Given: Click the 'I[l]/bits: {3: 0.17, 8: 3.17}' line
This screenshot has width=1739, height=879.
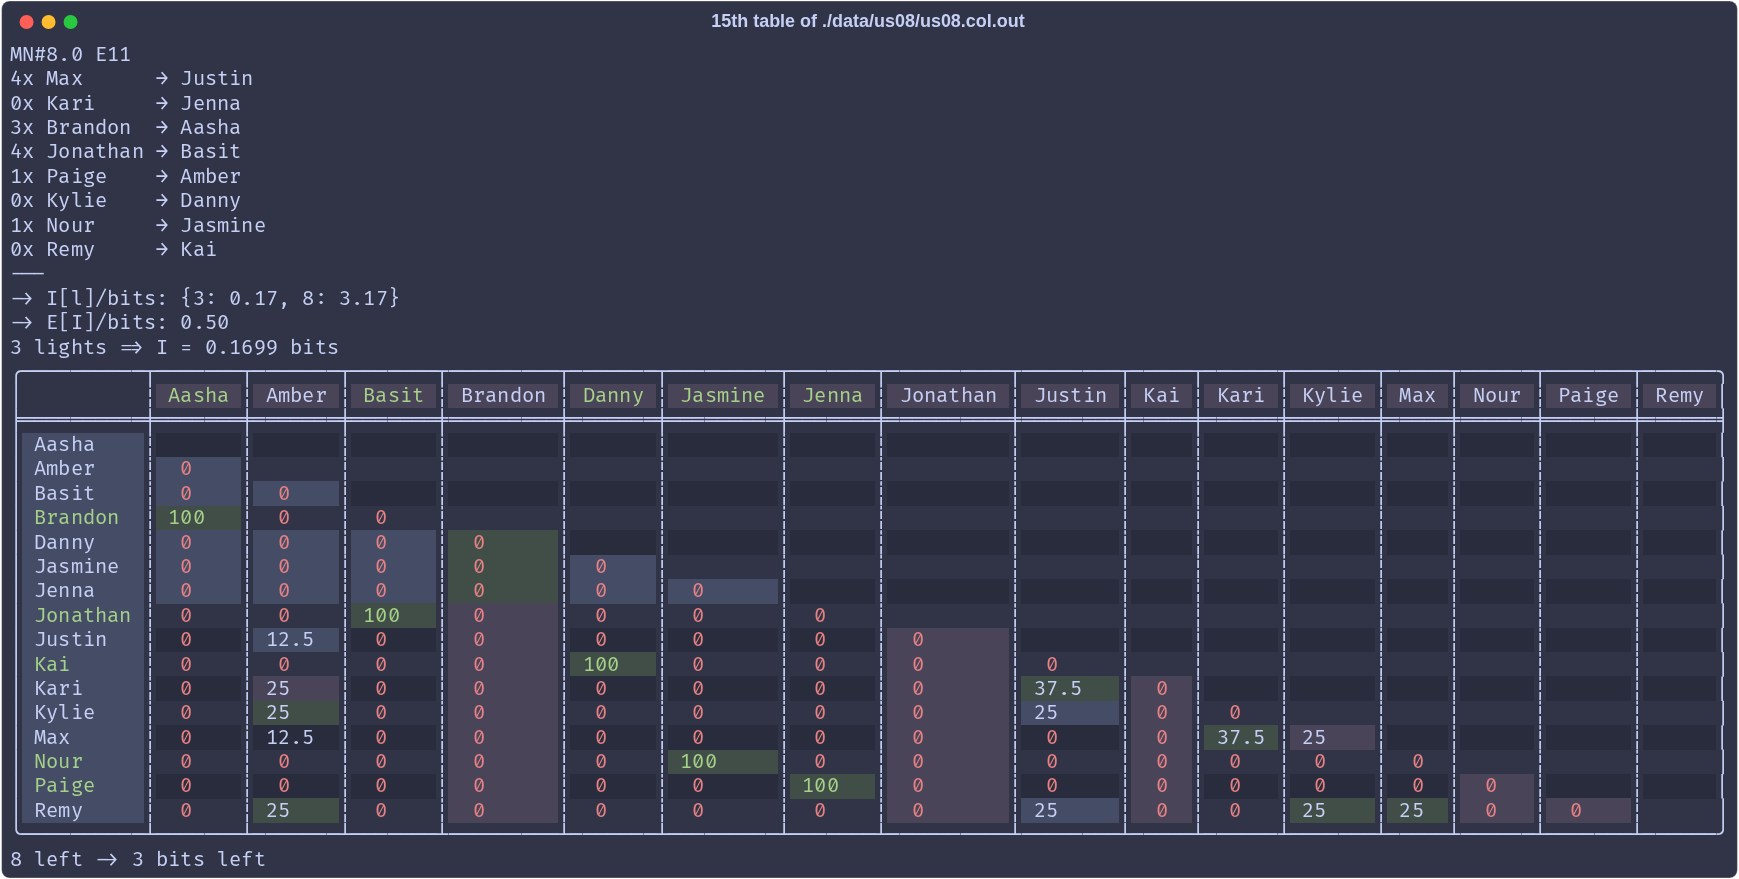Looking at the screenshot, I should 205,298.
